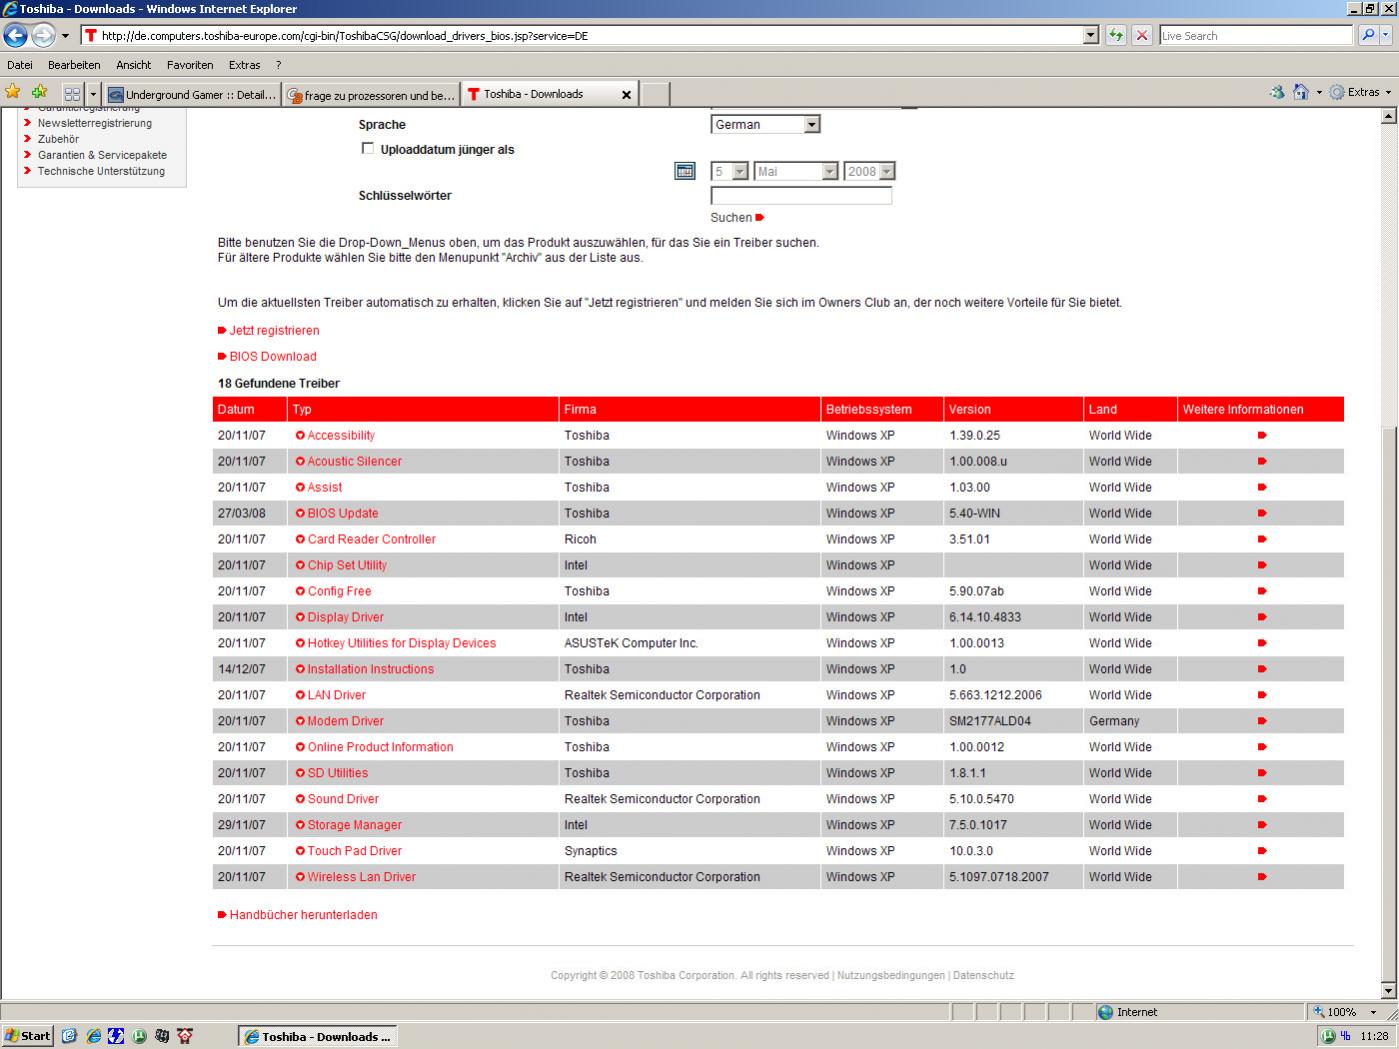Go forward with the browser Forward arrow

(43, 36)
